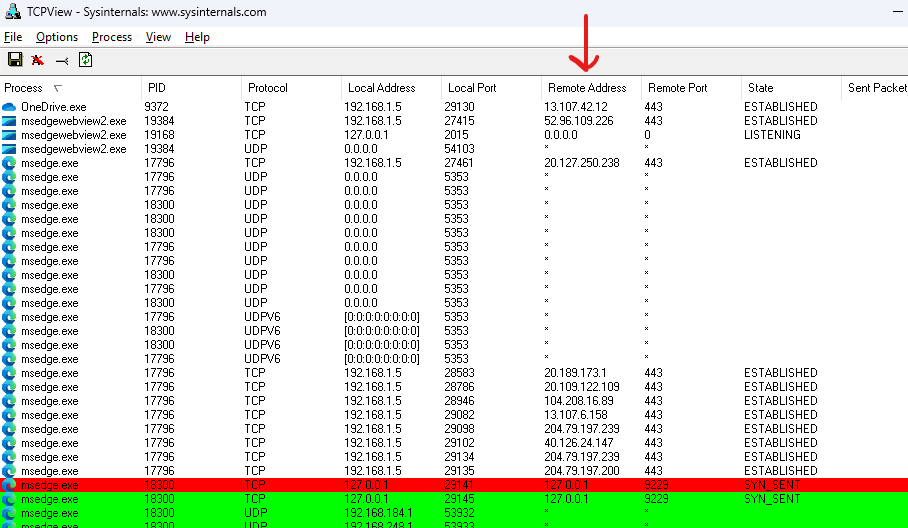The width and height of the screenshot is (908, 528).
Task: Click Edge icon in red highlighted row
Action: tap(9, 485)
